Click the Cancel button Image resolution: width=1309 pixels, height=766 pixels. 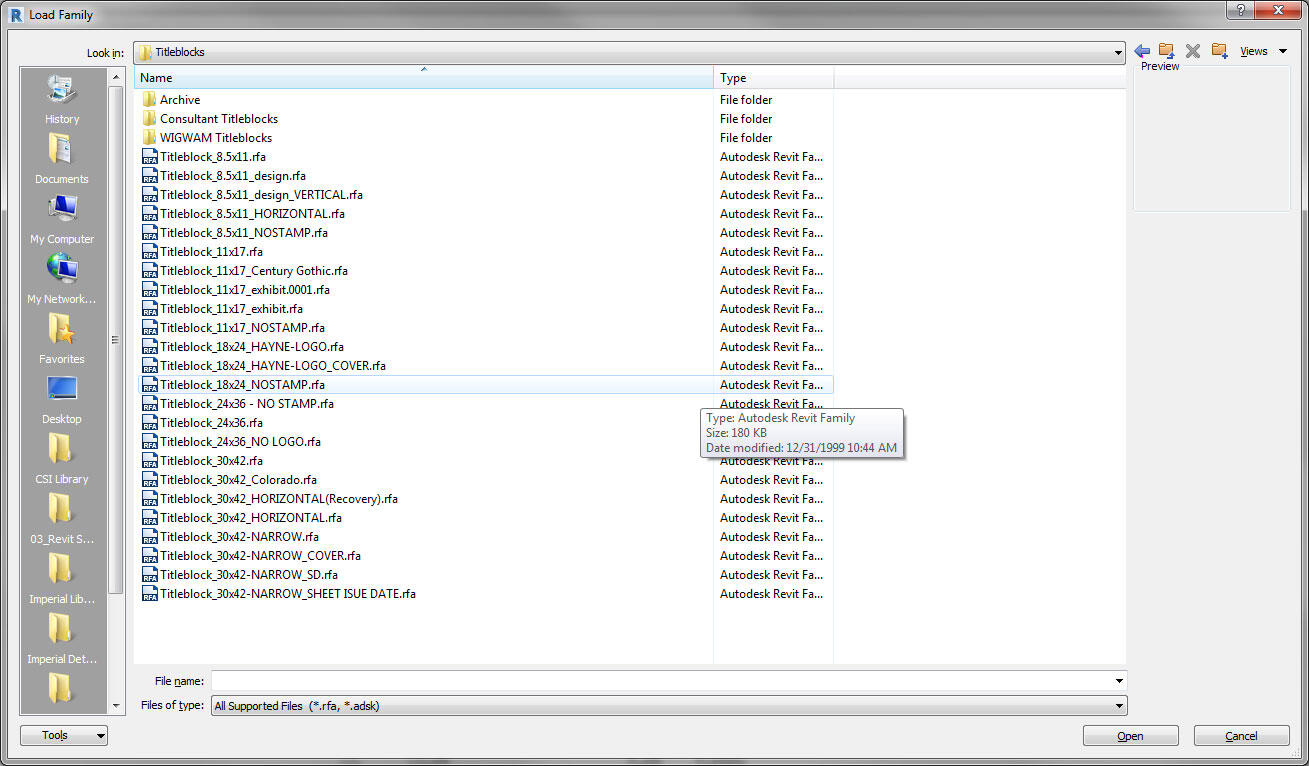[1242, 736]
